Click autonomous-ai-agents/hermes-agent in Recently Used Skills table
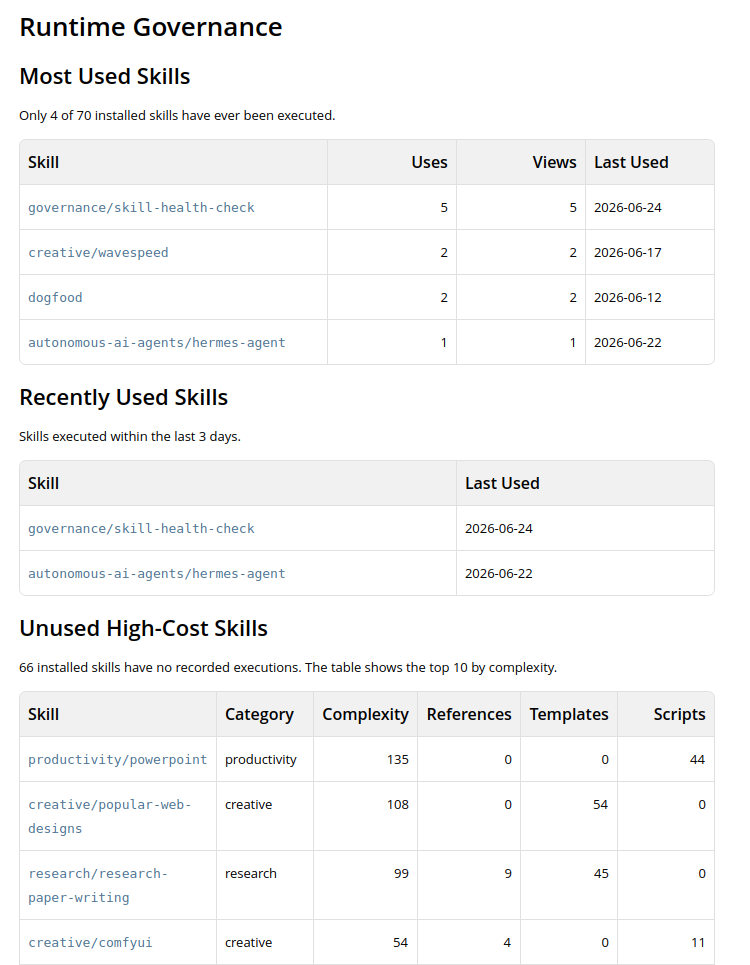The width and height of the screenshot is (750, 965). (x=156, y=574)
